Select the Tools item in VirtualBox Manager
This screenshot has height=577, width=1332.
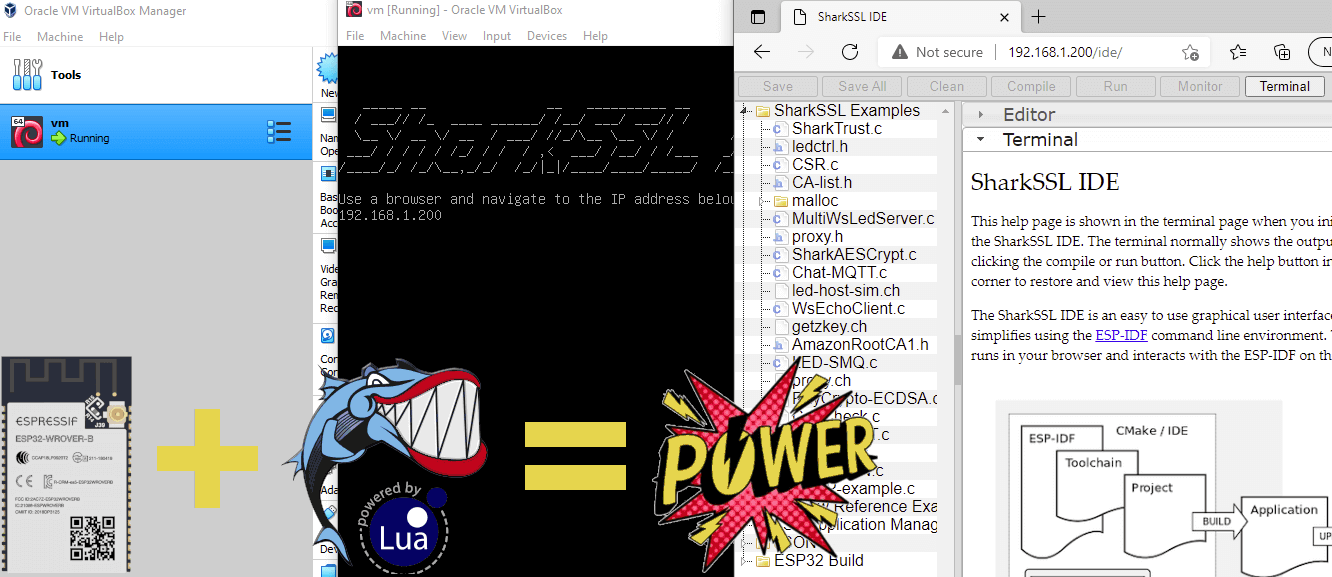coord(156,75)
